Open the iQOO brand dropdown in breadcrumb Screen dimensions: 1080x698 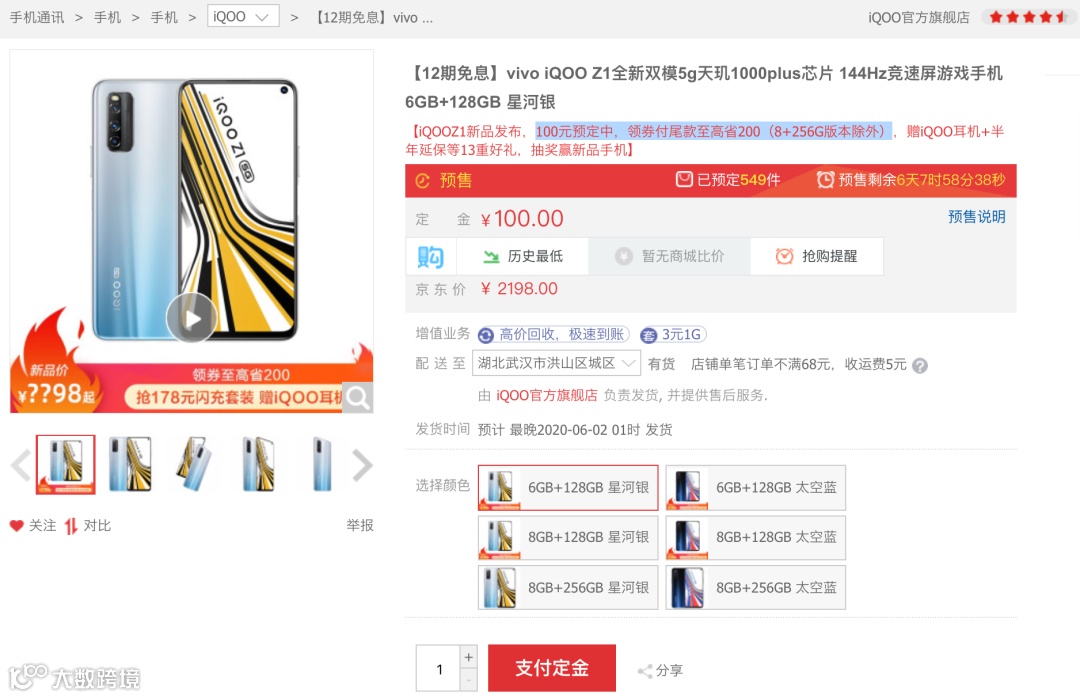pyautogui.click(x=243, y=16)
